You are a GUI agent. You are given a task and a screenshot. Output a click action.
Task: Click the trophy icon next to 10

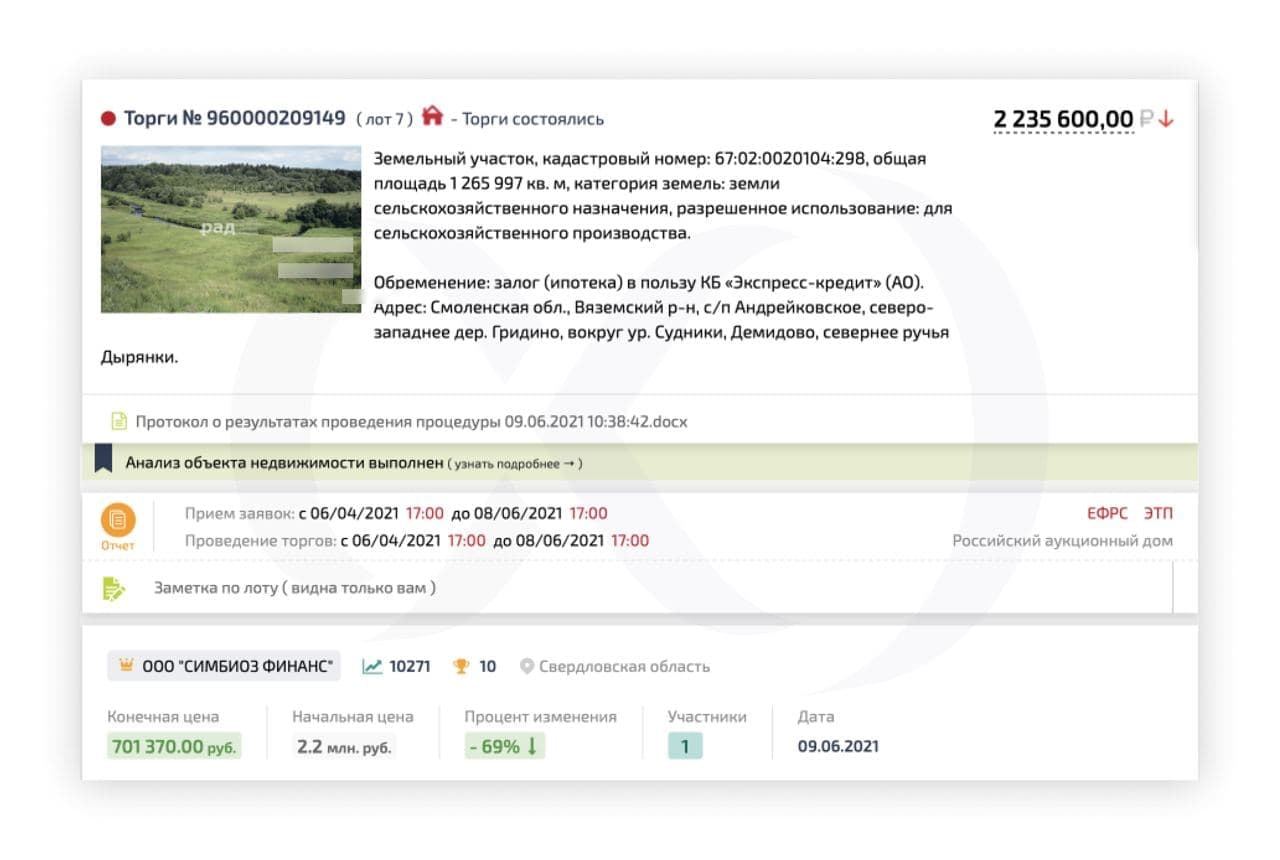pyautogui.click(x=461, y=666)
